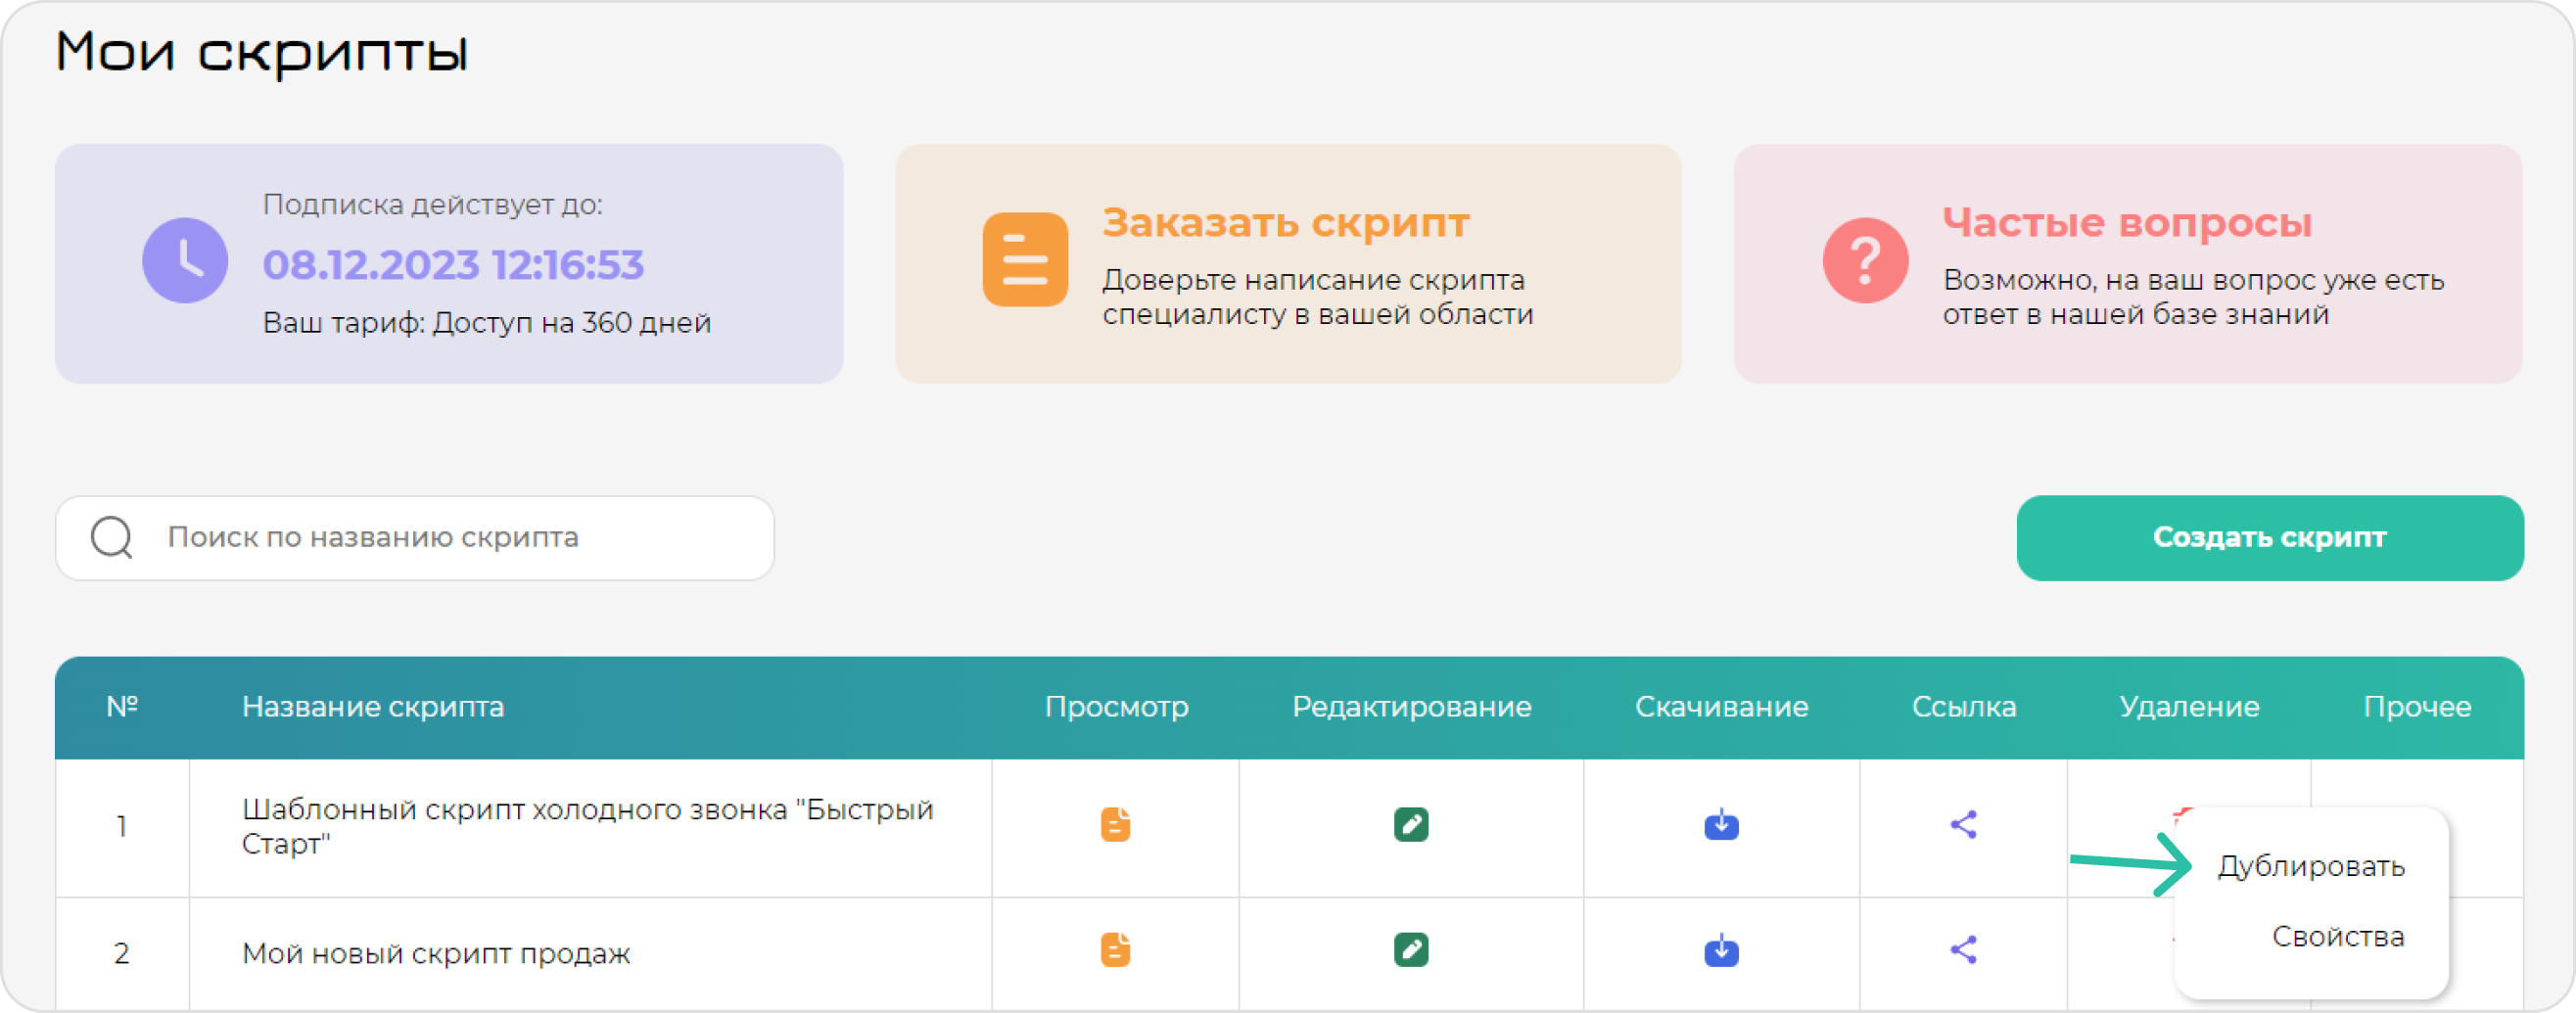Screen dimensions: 2576x1013
Task: Download Мой новый скрипт продаж
Action: tap(1721, 950)
